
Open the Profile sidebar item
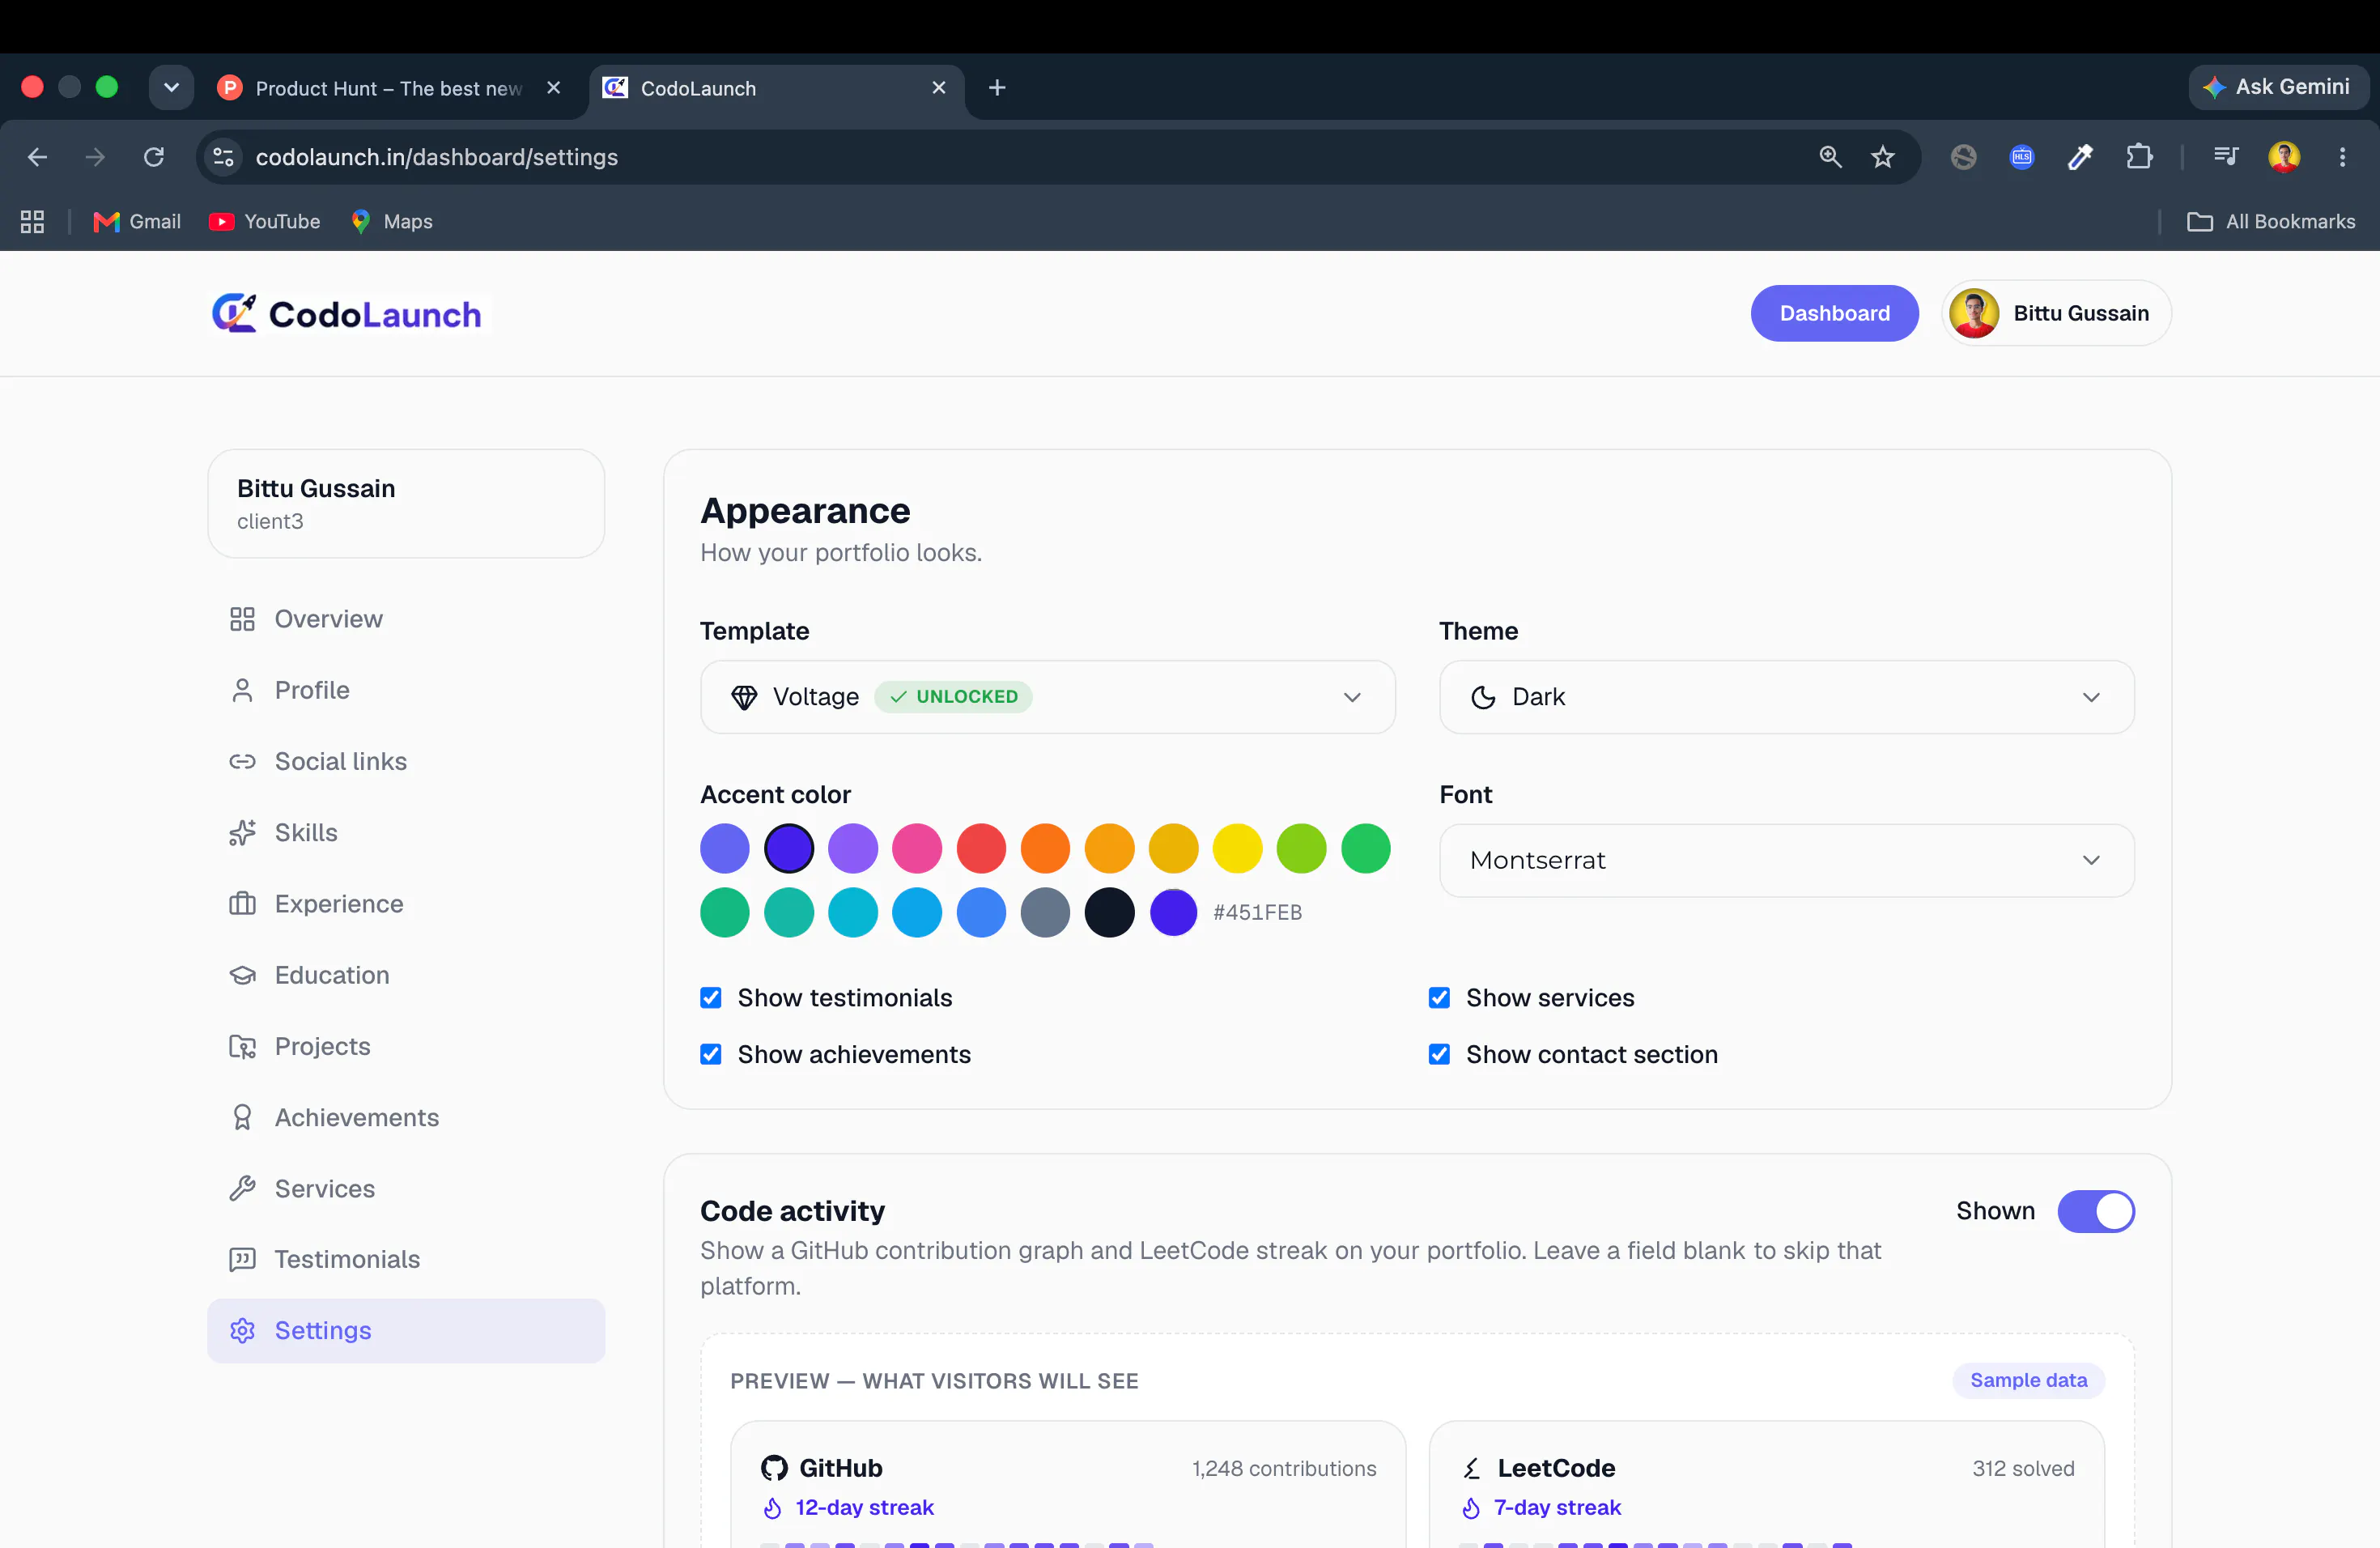(x=406, y=690)
